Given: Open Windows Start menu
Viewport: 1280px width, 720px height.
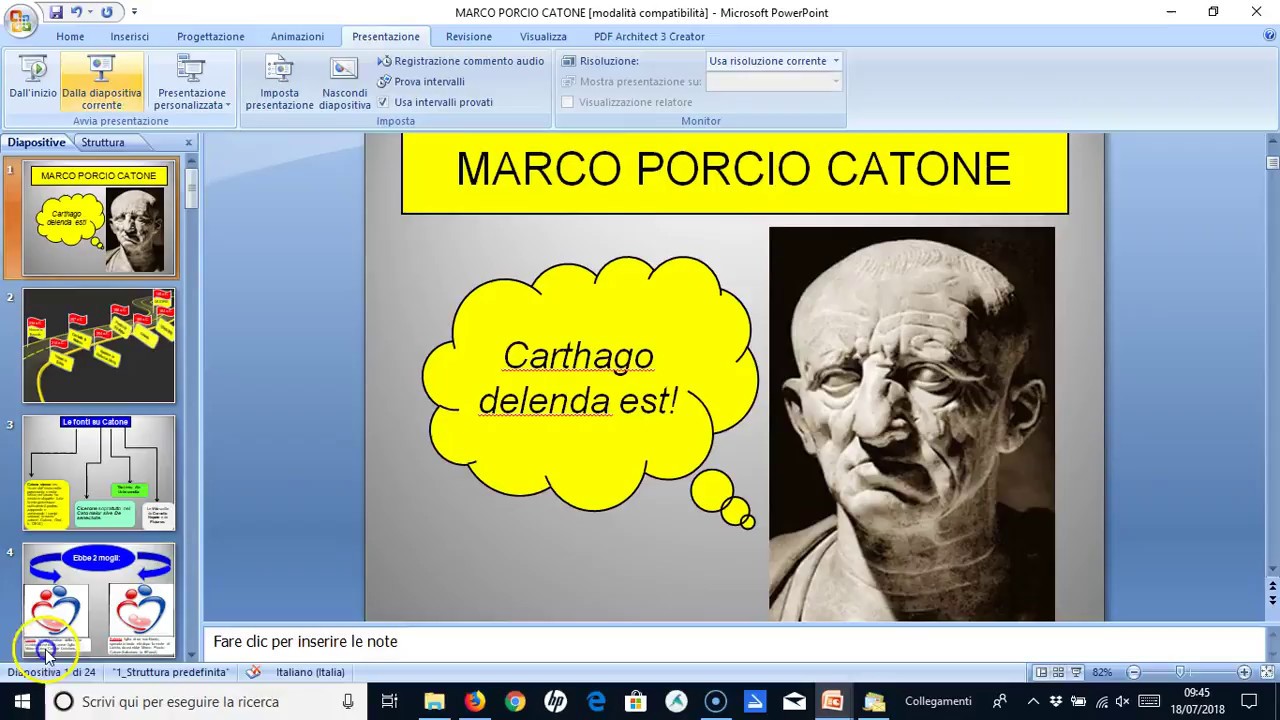Looking at the screenshot, I should 22,701.
